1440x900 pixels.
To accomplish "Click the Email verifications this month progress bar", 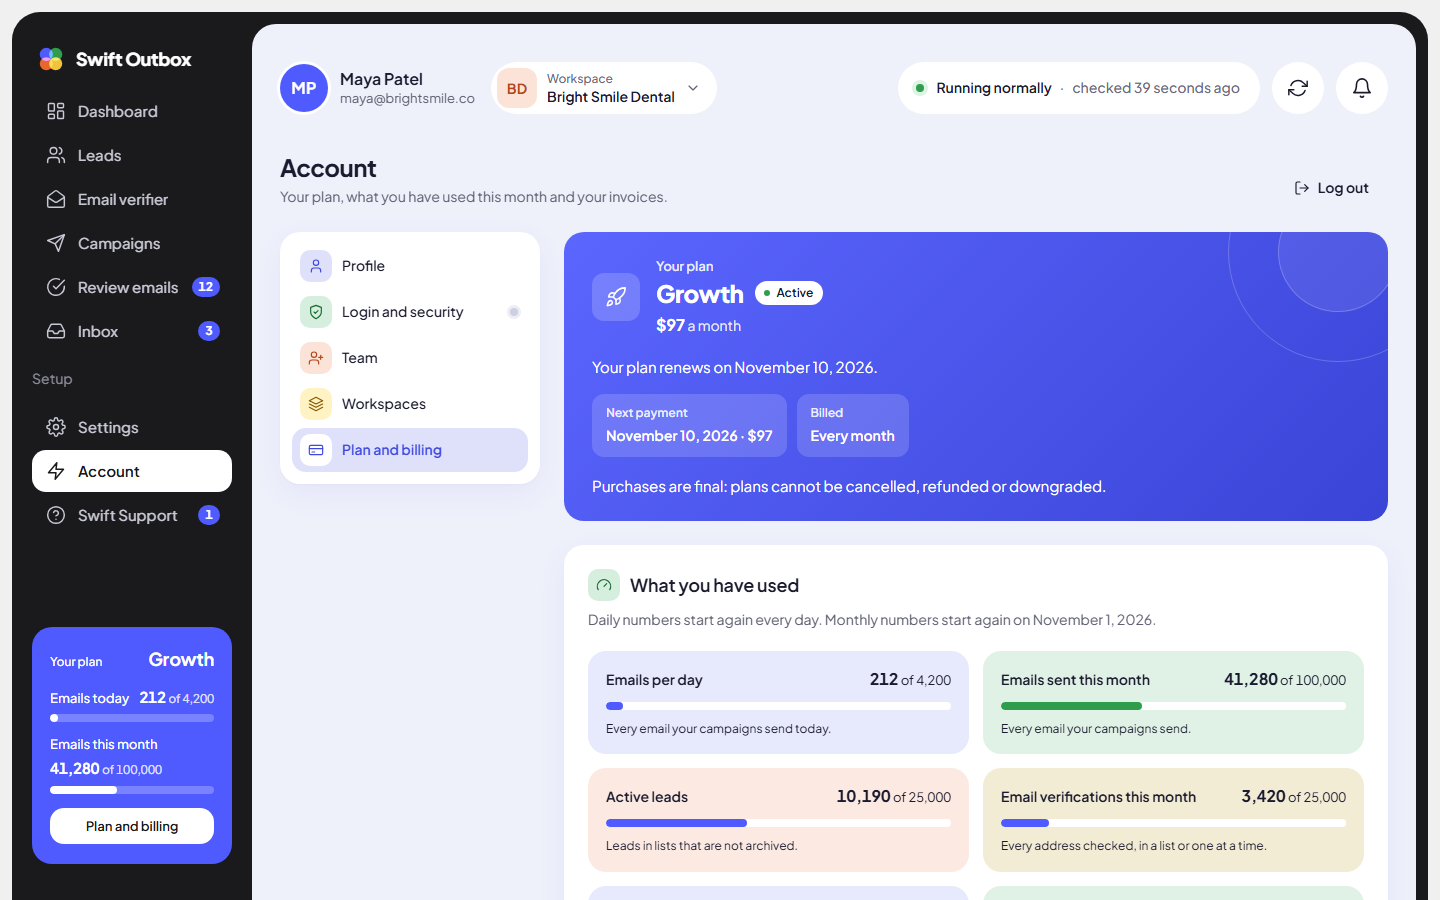I will pyautogui.click(x=1173, y=823).
